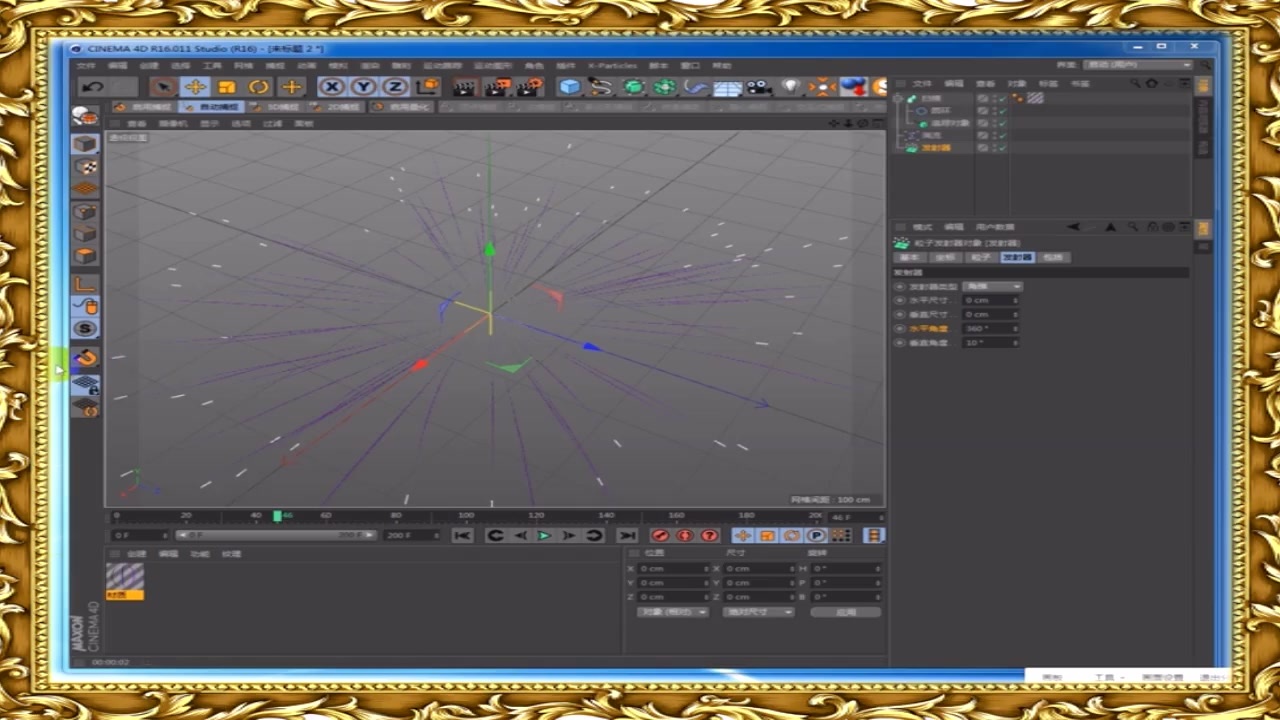This screenshot has height=720, width=1280.
Task: Click the Spline pen tool icon
Action: pos(600,87)
